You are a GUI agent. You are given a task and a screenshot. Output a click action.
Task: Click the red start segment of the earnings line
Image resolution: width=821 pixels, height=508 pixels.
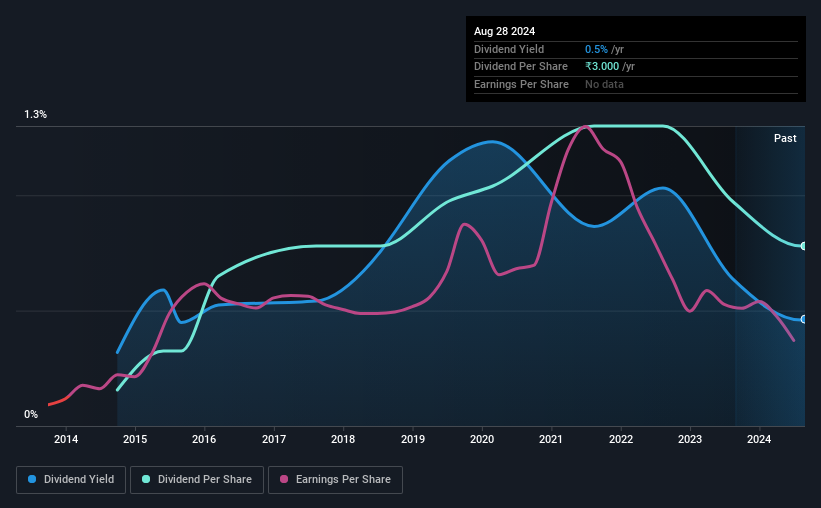(58, 402)
